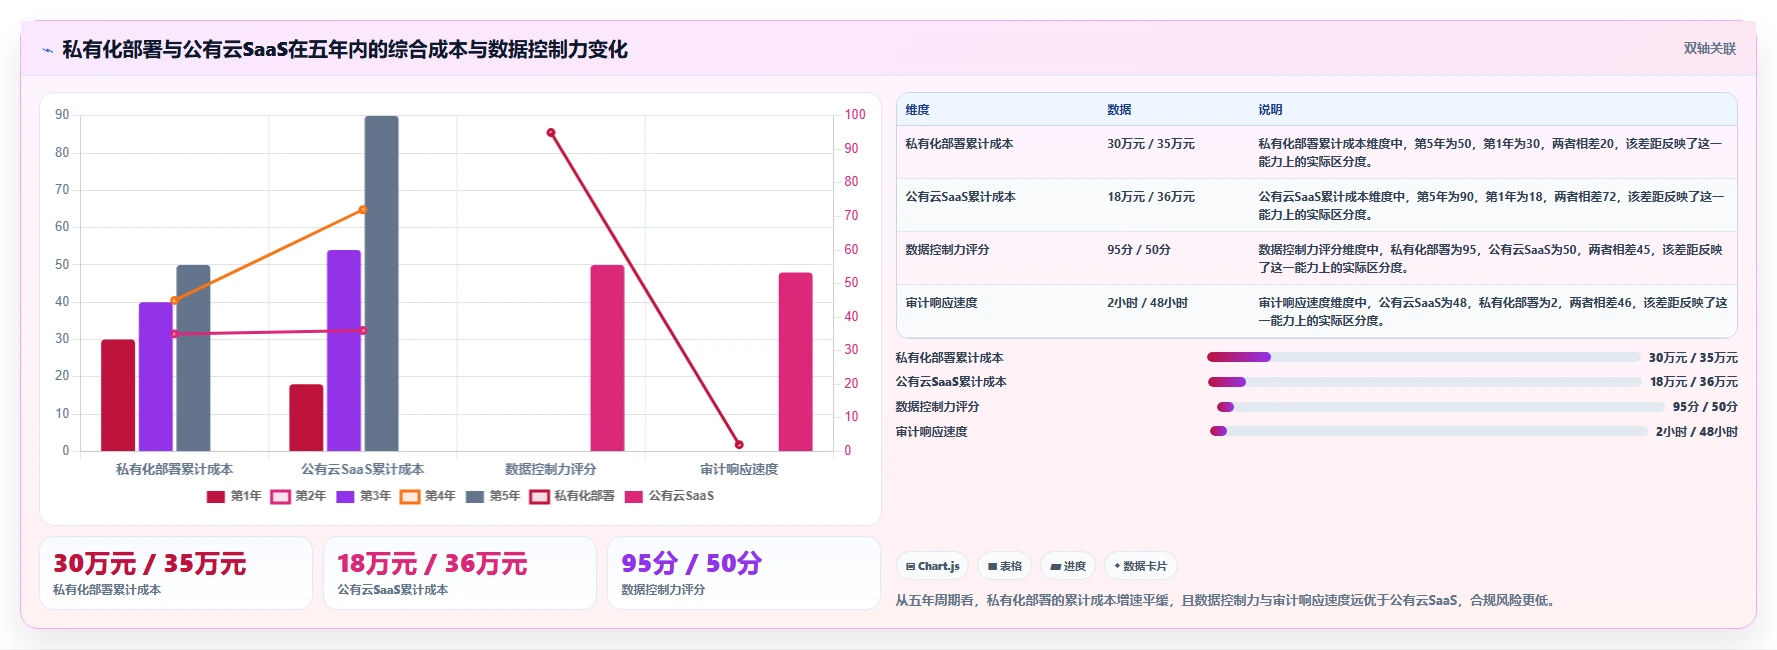The image size is (1777, 650).
Task: Click the crimson line point at bottom near 审计响应速度
Action: click(x=739, y=444)
